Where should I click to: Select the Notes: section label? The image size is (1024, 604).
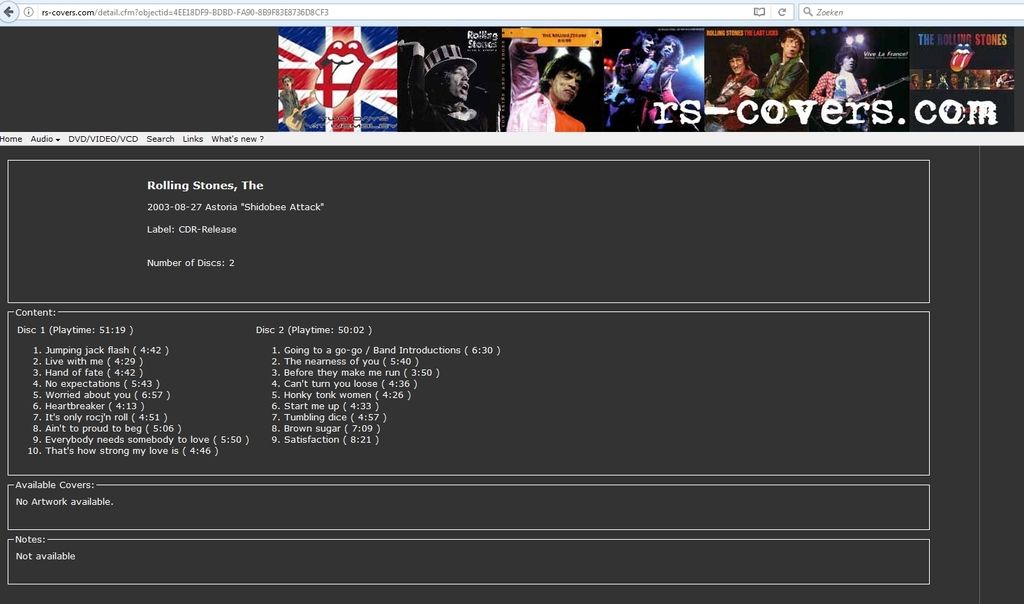coord(30,539)
